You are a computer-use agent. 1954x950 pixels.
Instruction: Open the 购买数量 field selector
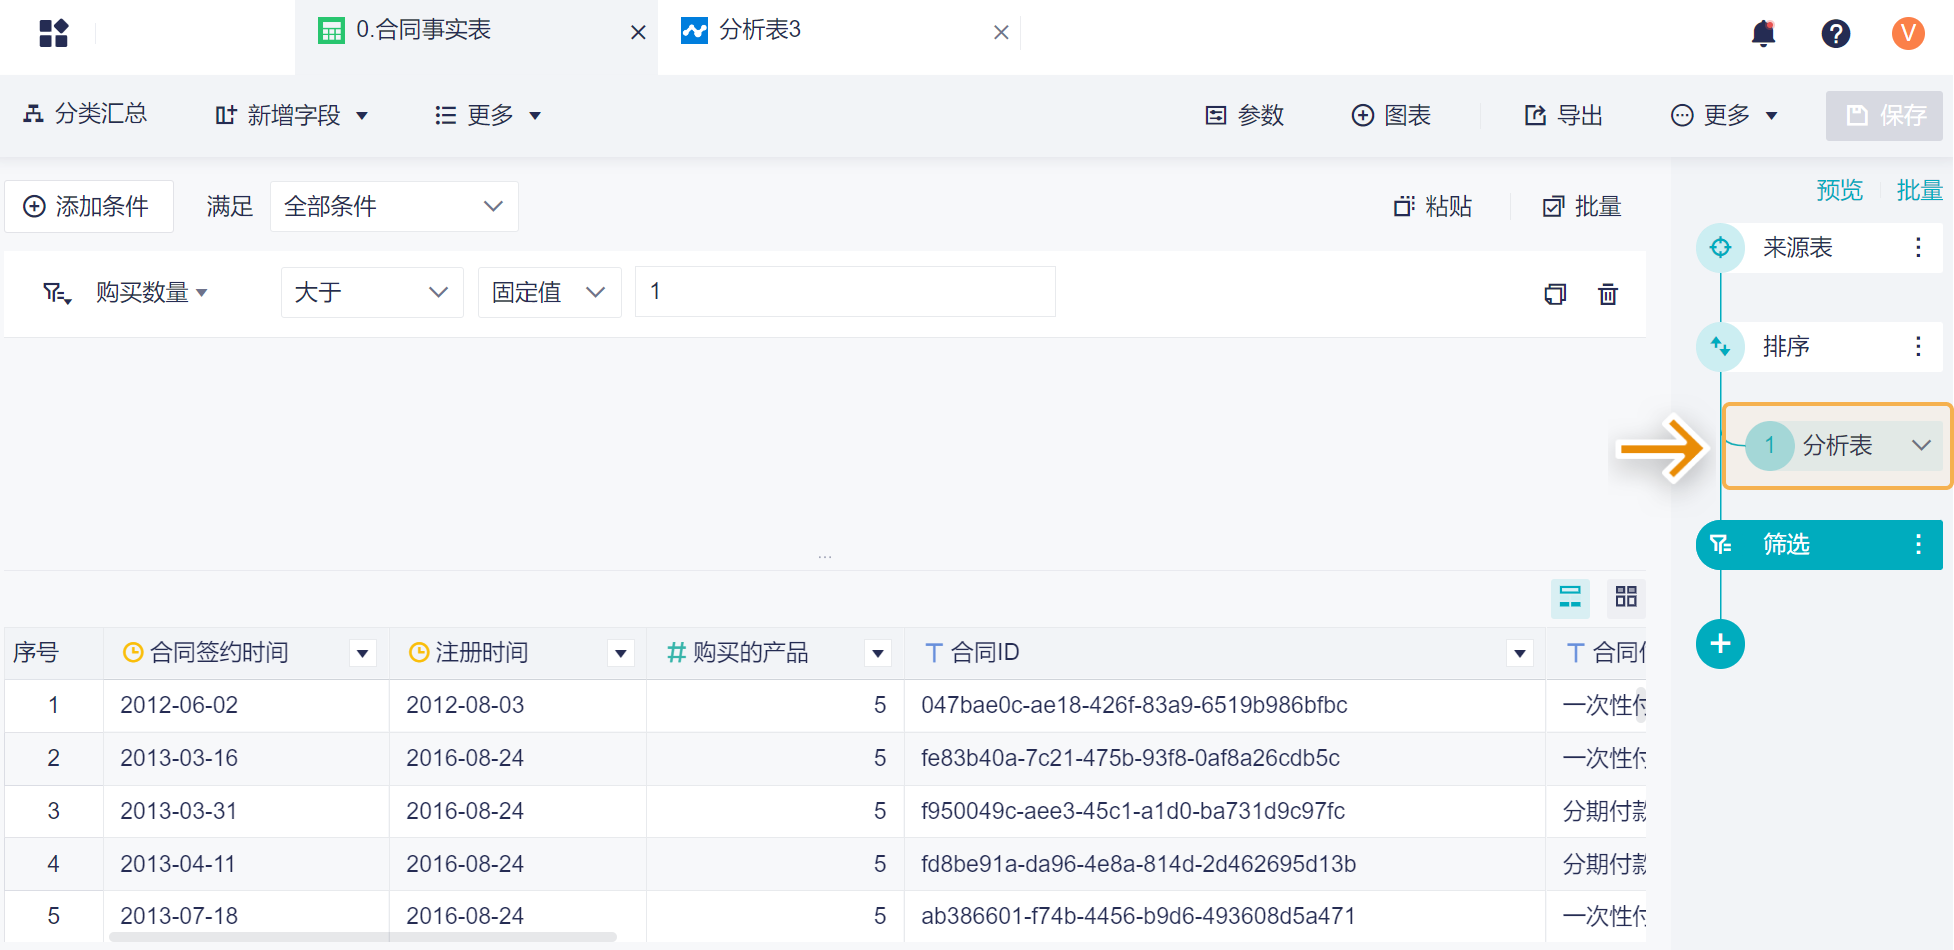coord(151,292)
